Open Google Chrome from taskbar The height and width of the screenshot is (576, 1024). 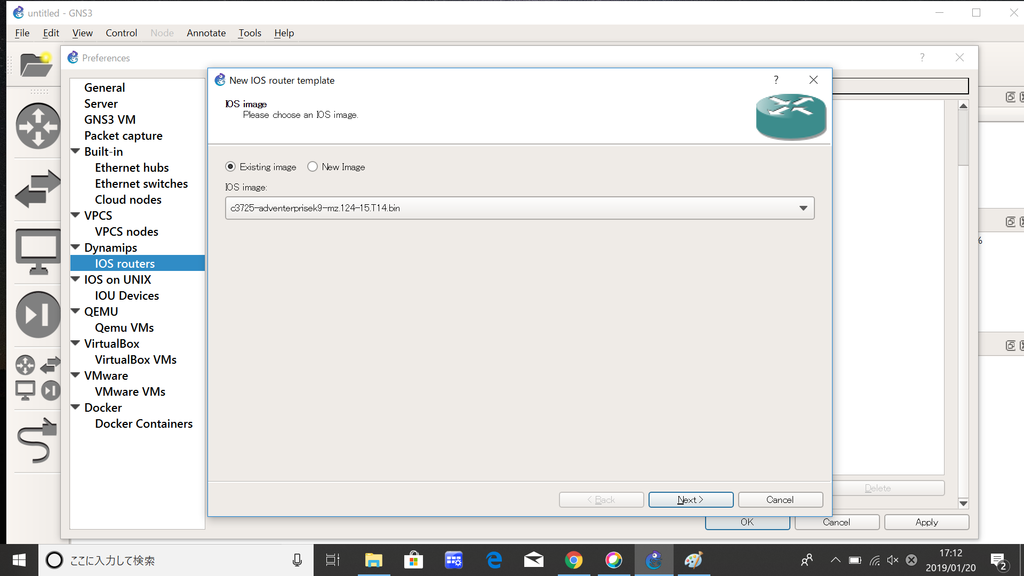coord(573,560)
